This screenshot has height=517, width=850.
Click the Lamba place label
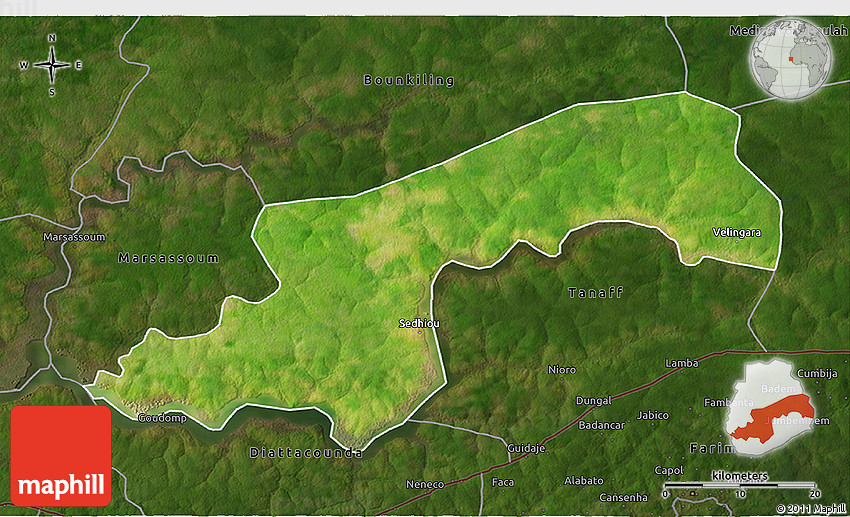tap(681, 363)
